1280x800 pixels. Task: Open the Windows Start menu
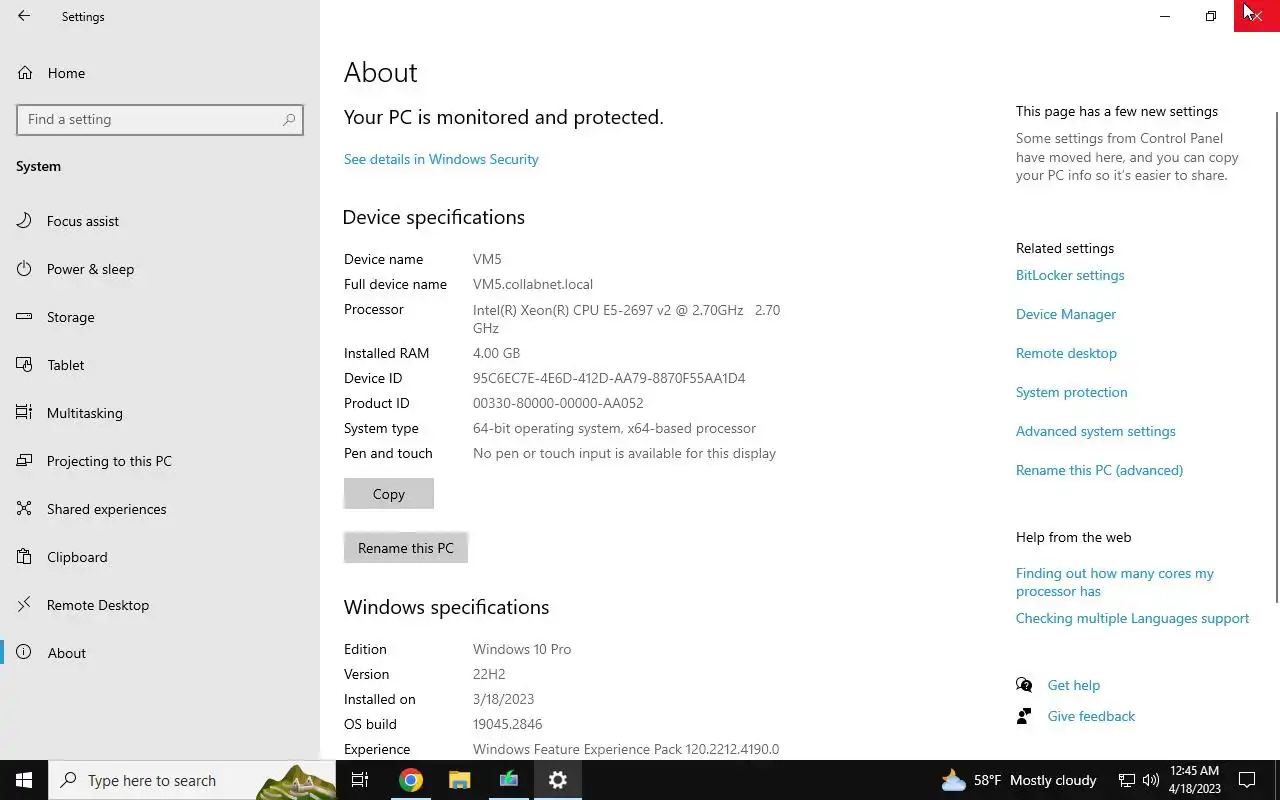[24, 780]
